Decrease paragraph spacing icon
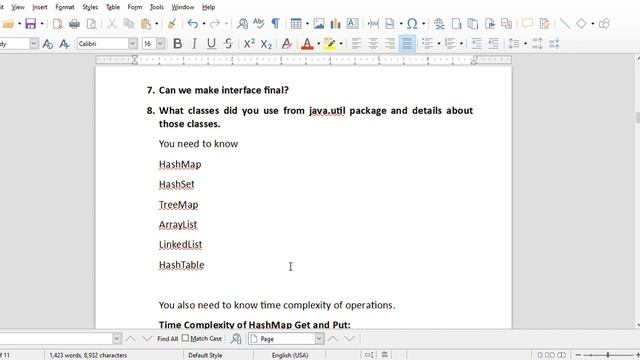This screenshot has width=640, height=360. tap(554, 43)
